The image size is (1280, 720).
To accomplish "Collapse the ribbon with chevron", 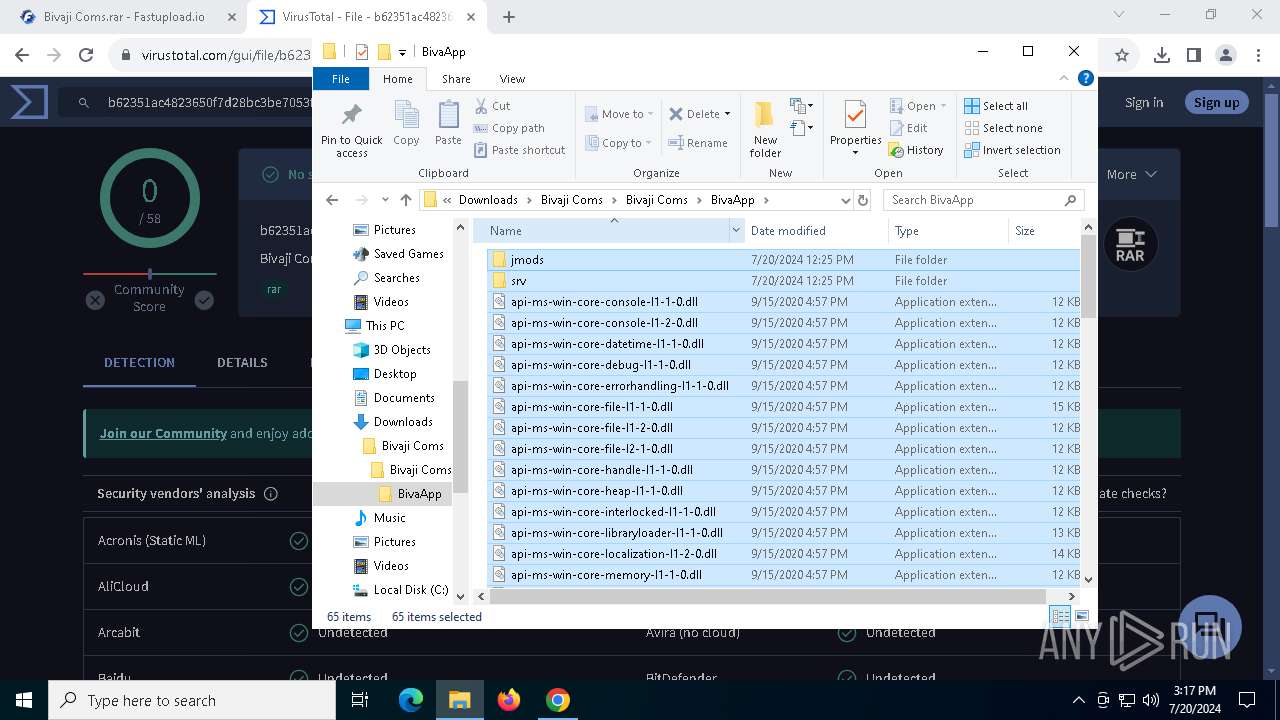I will coord(1064,78).
